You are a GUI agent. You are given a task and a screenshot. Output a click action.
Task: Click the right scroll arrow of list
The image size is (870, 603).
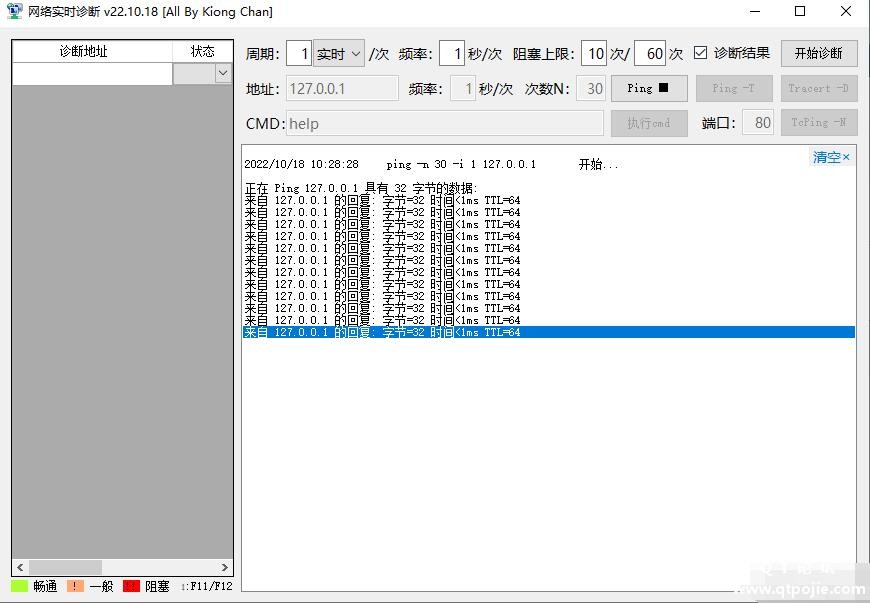click(224, 567)
